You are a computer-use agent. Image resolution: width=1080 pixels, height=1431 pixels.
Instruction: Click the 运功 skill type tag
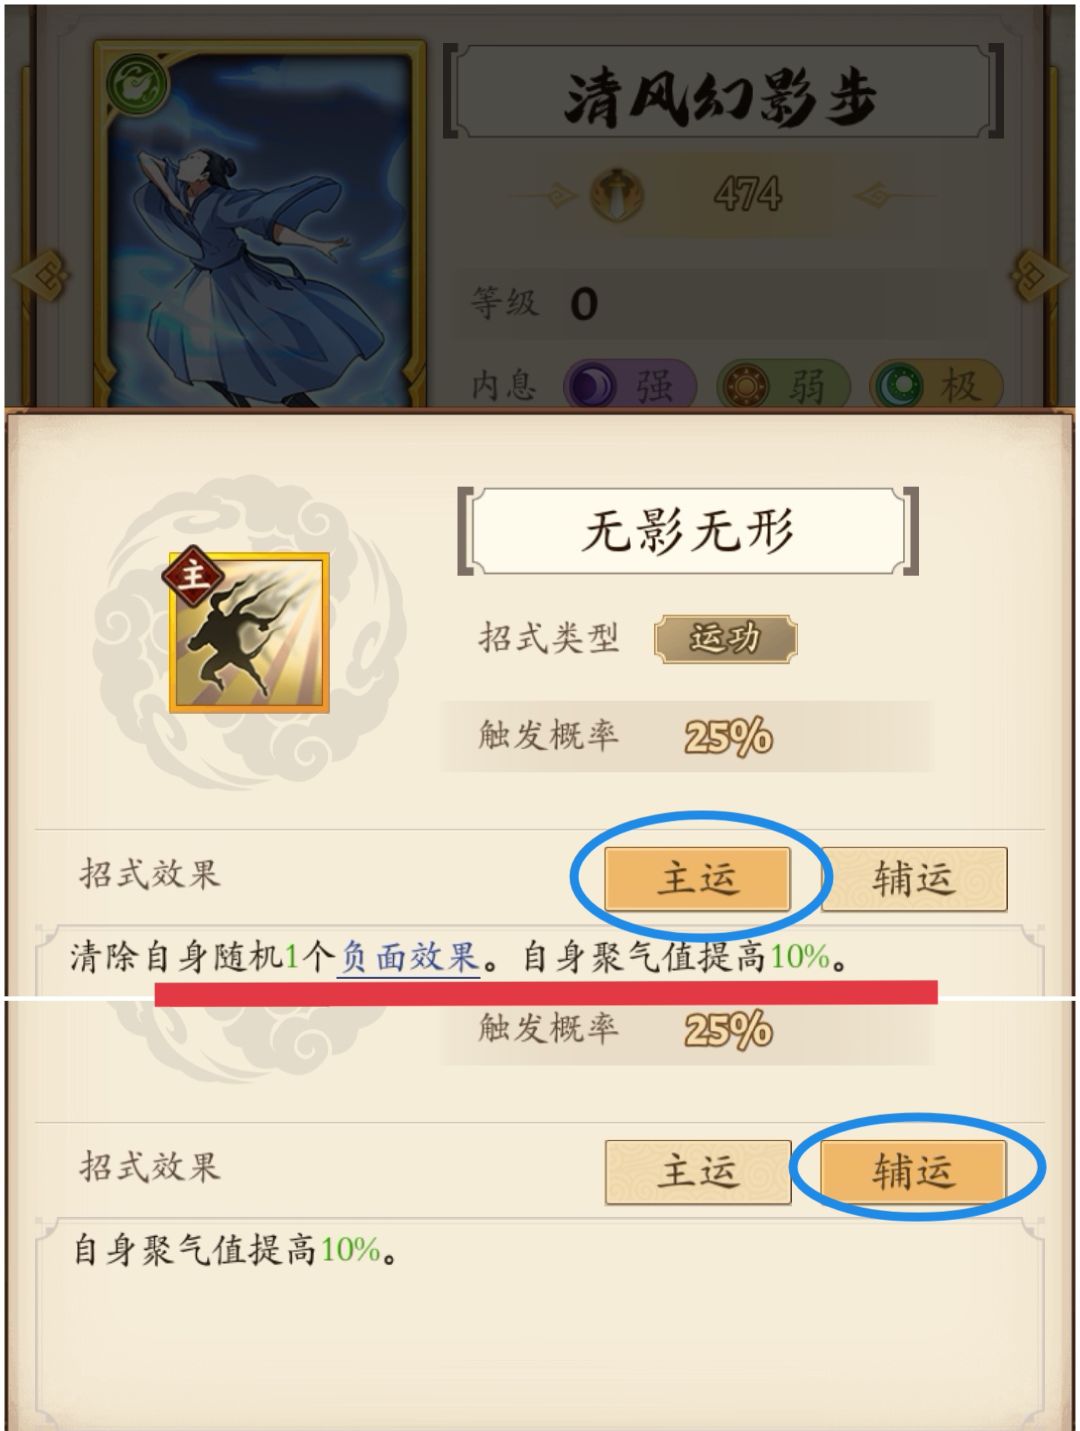(725, 639)
